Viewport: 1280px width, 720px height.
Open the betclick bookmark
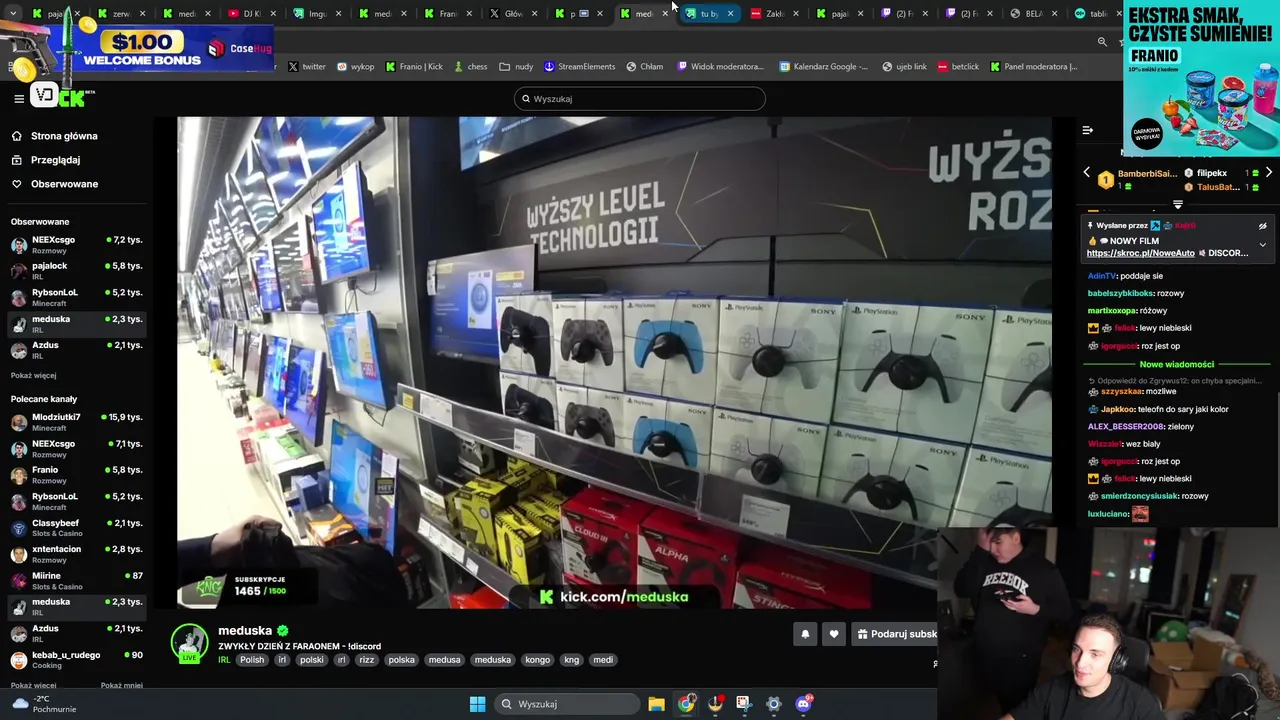pos(958,67)
